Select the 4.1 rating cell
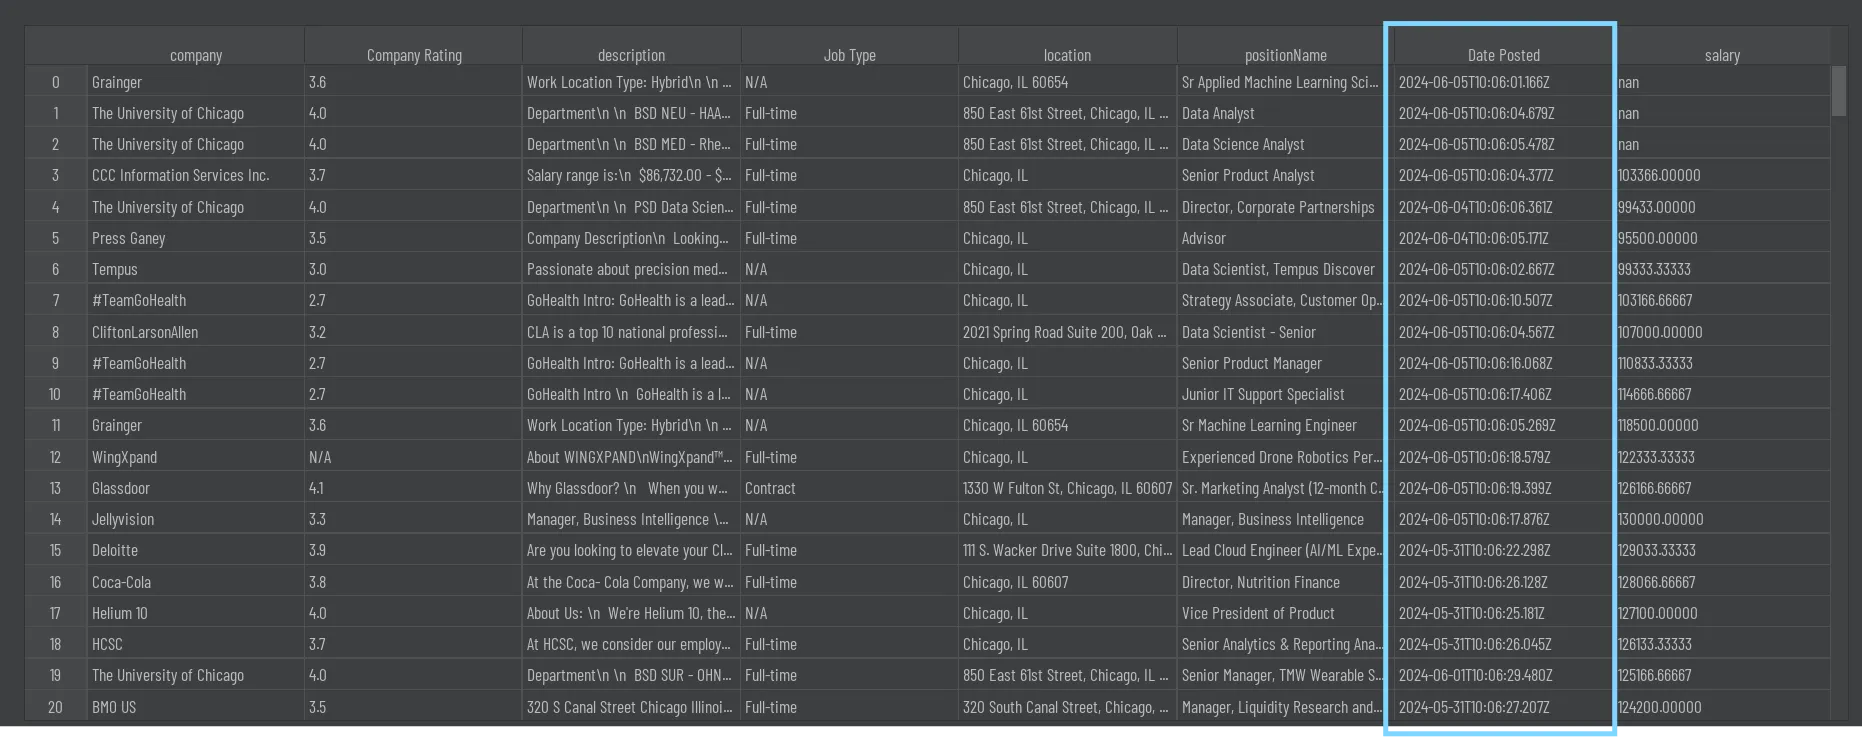This screenshot has height=737, width=1862. [414, 488]
